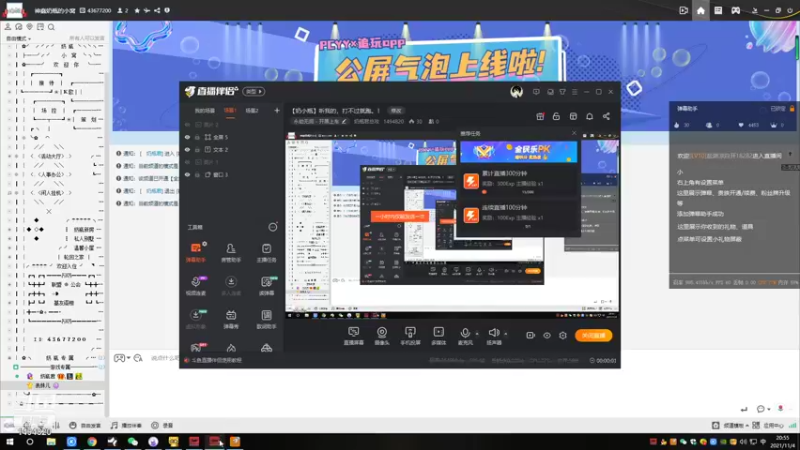Add a 直播屏幕 screen capture source
This screenshot has width=800, height=450.
pos(354,336)
